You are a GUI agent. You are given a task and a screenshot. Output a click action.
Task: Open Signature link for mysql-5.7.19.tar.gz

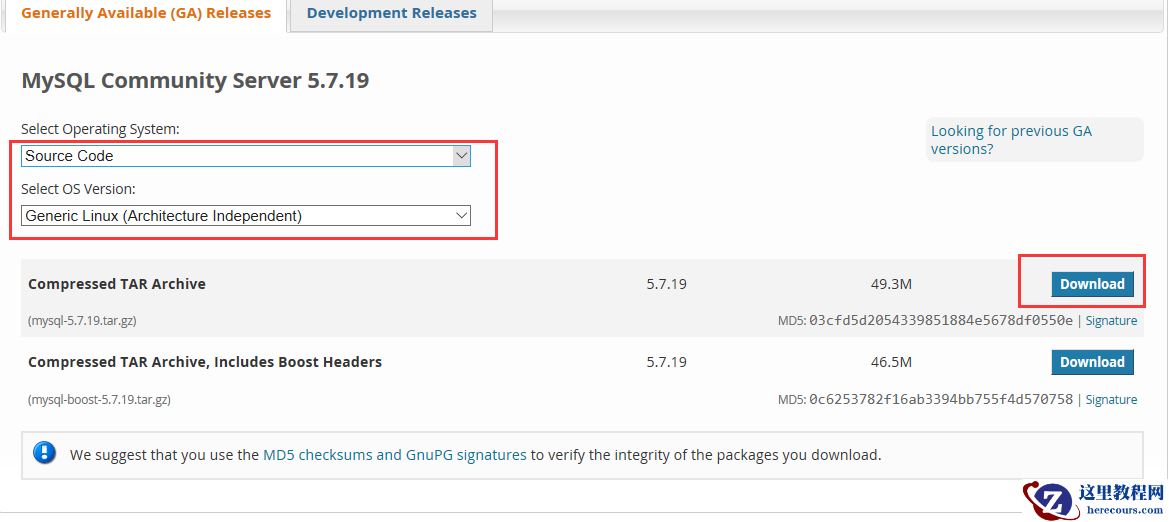pos(1111,321)
